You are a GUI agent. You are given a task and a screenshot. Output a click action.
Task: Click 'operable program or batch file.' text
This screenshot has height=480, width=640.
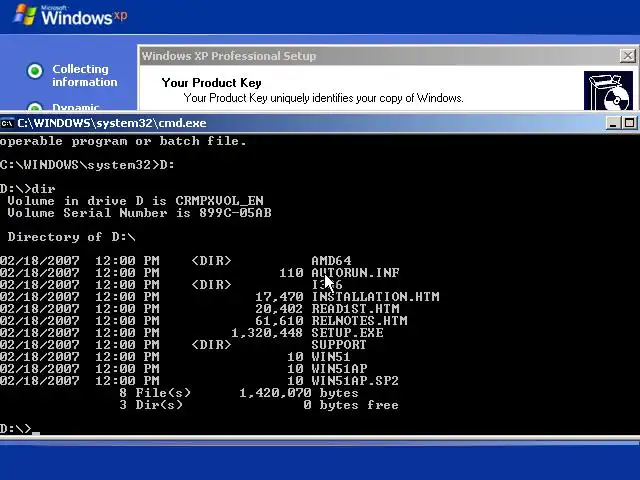[x=123, y=142]
